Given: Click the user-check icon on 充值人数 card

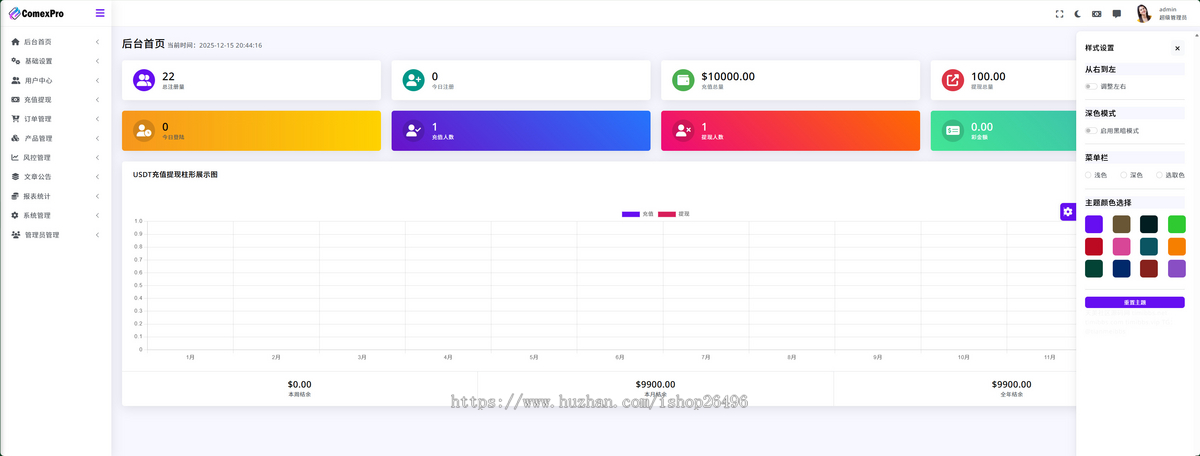Looking at the screenshot, I should (x=413, y=130).
